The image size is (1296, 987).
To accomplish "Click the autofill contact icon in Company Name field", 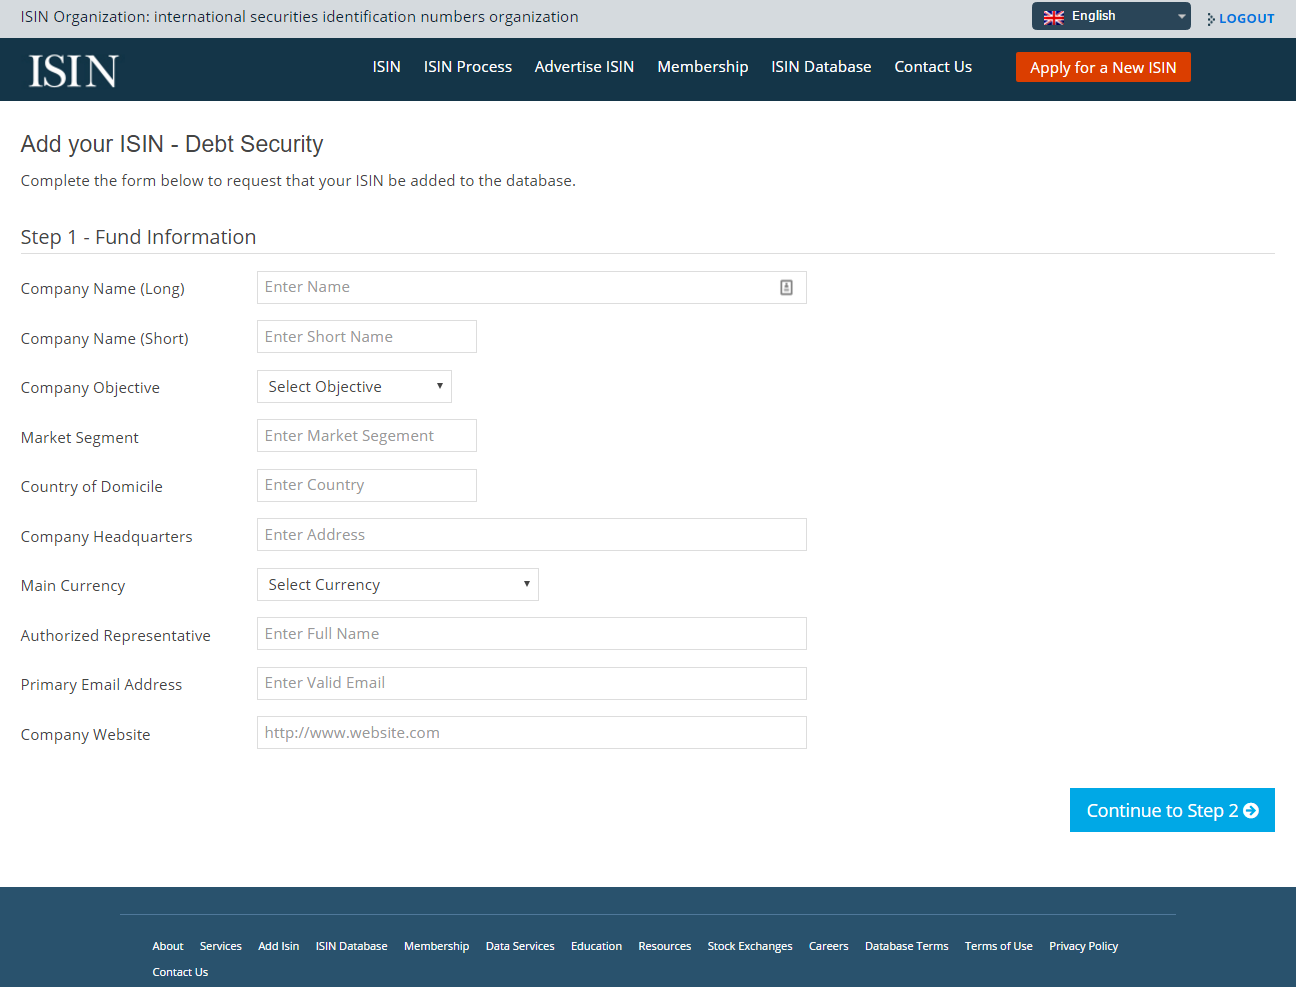I will (x=786, y=288).
